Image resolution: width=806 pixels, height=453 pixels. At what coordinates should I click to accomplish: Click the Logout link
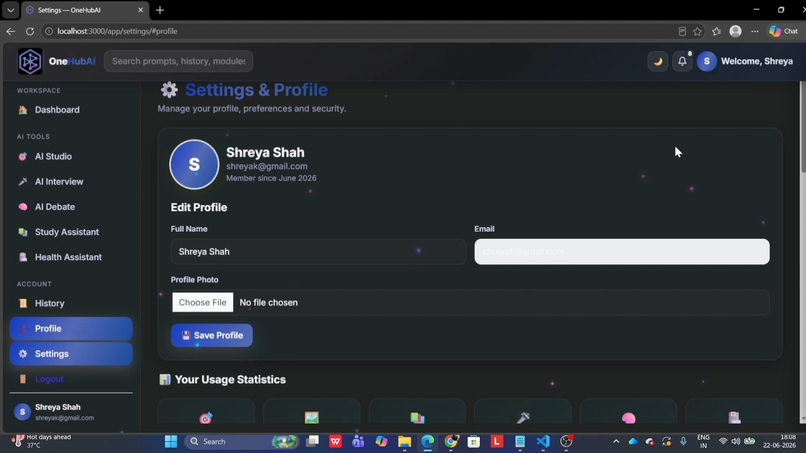click(x=49, y=379)
